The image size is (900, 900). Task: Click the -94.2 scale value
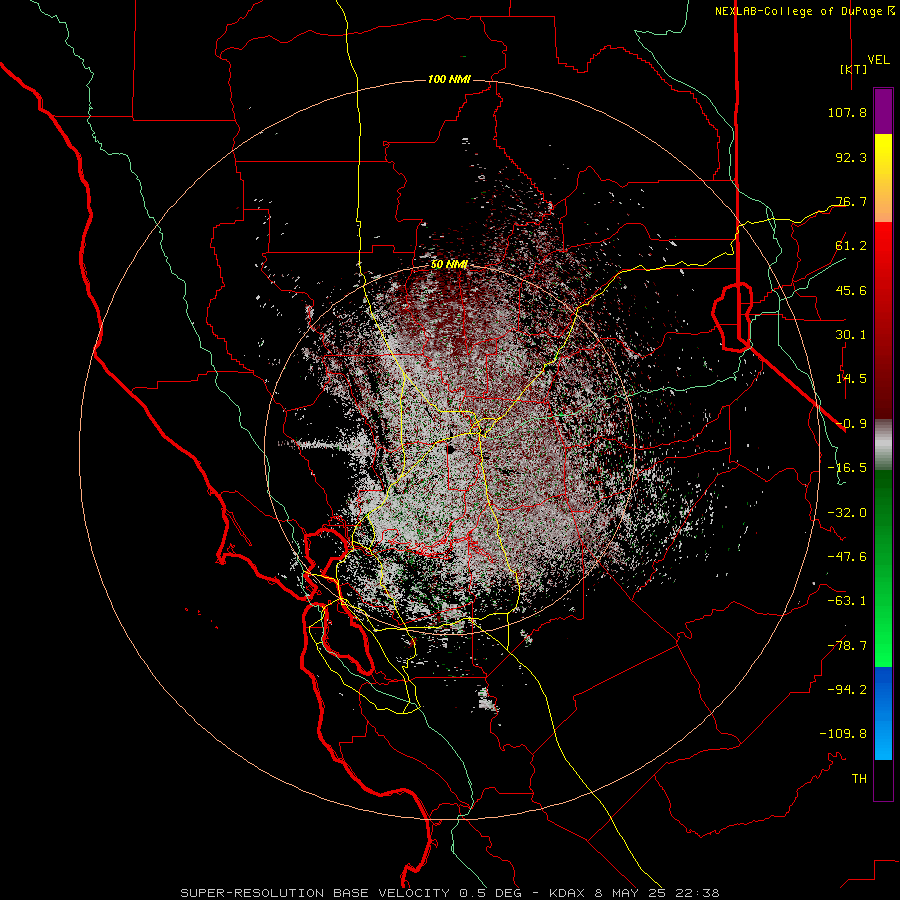pyautogui.click(x=847, y=690)
